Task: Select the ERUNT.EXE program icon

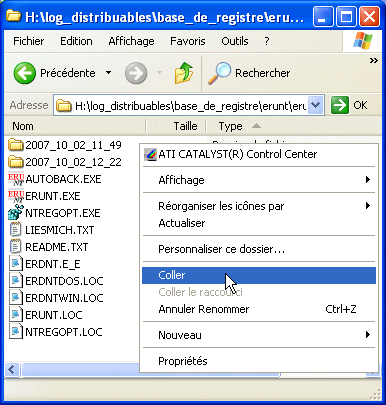Action: 16,196
